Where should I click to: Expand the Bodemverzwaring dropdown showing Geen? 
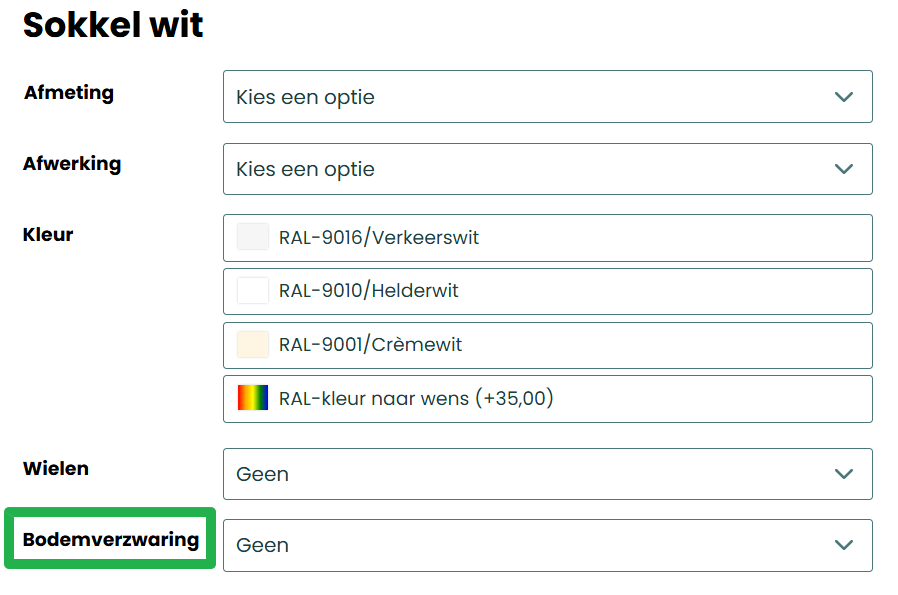click(547, 545)
